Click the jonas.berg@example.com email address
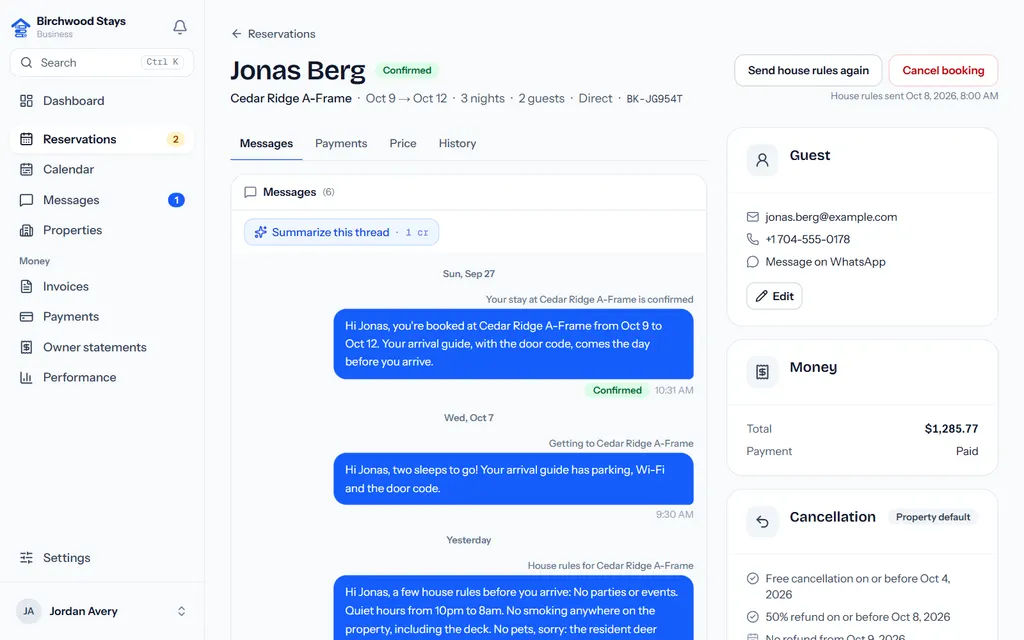This screenshot has height=640, width=1024. coord(831,217)
